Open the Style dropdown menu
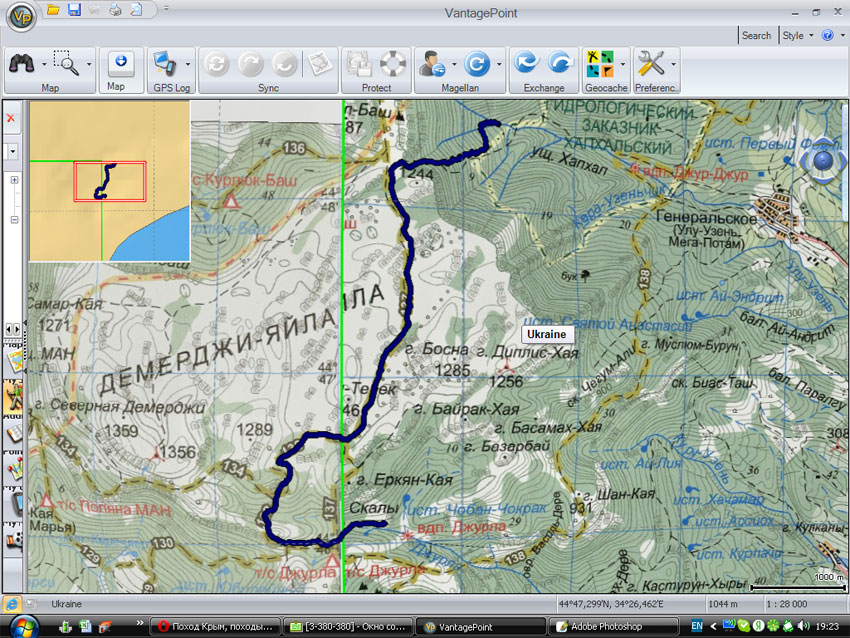The height and width of the screenshot is (638, 850). 797,35
